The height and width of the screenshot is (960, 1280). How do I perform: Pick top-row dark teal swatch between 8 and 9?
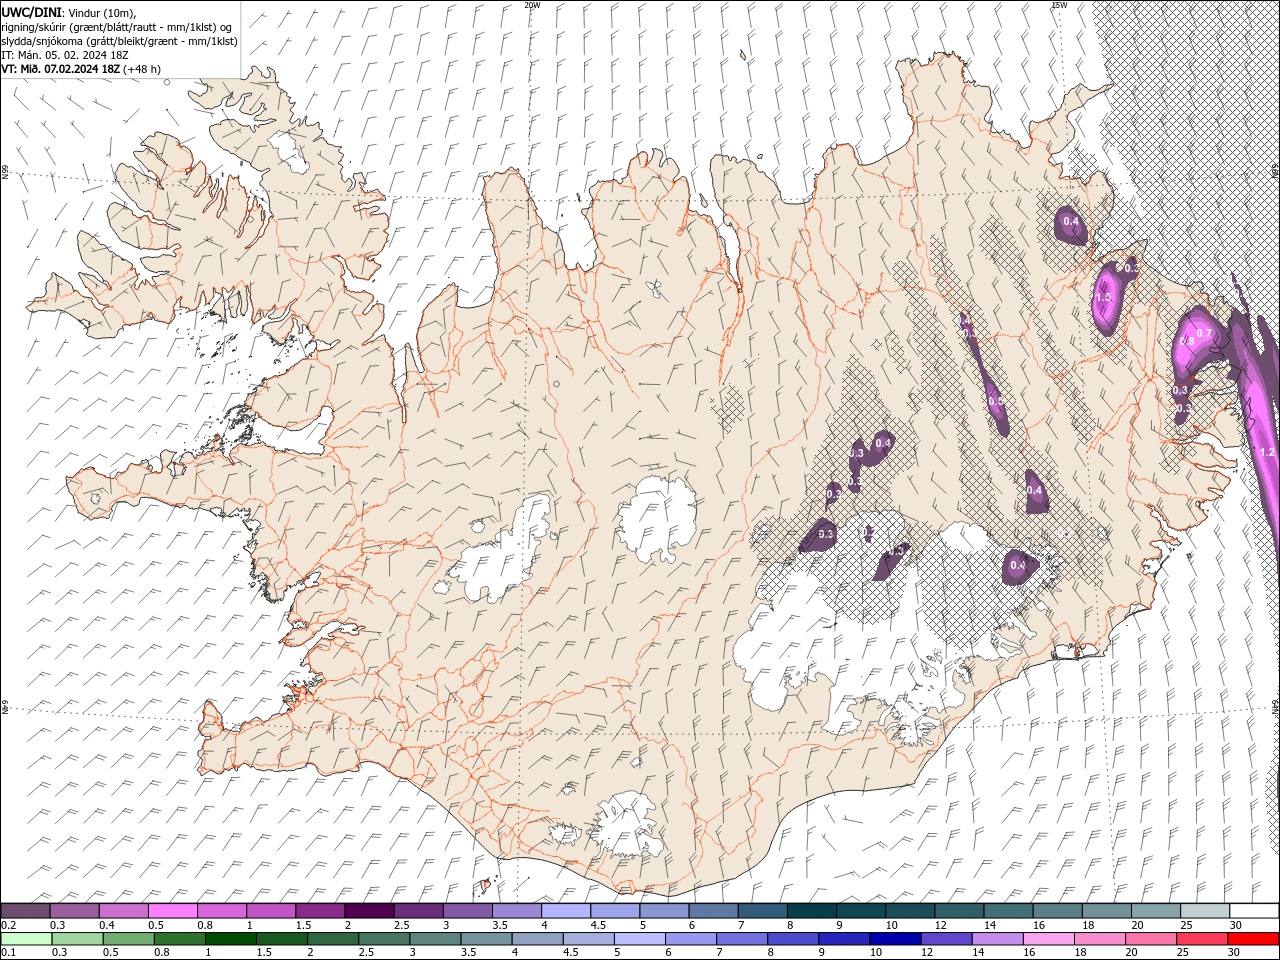click(x=811, y=911)
